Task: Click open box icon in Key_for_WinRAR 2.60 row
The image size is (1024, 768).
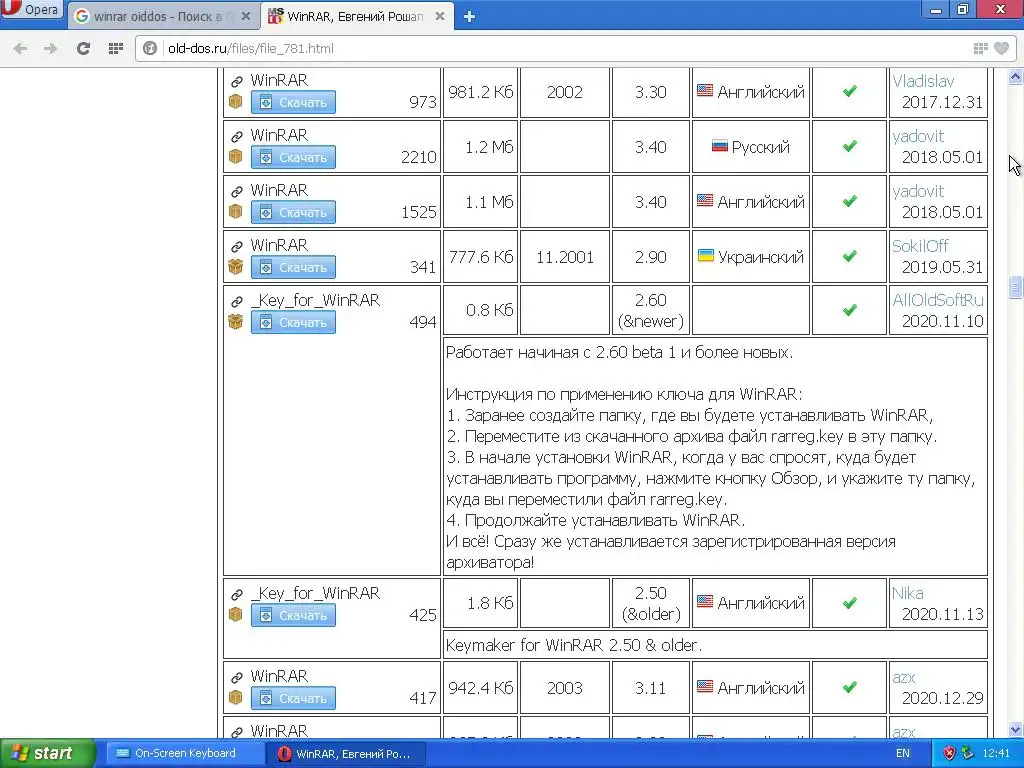Action: [236, 321]
